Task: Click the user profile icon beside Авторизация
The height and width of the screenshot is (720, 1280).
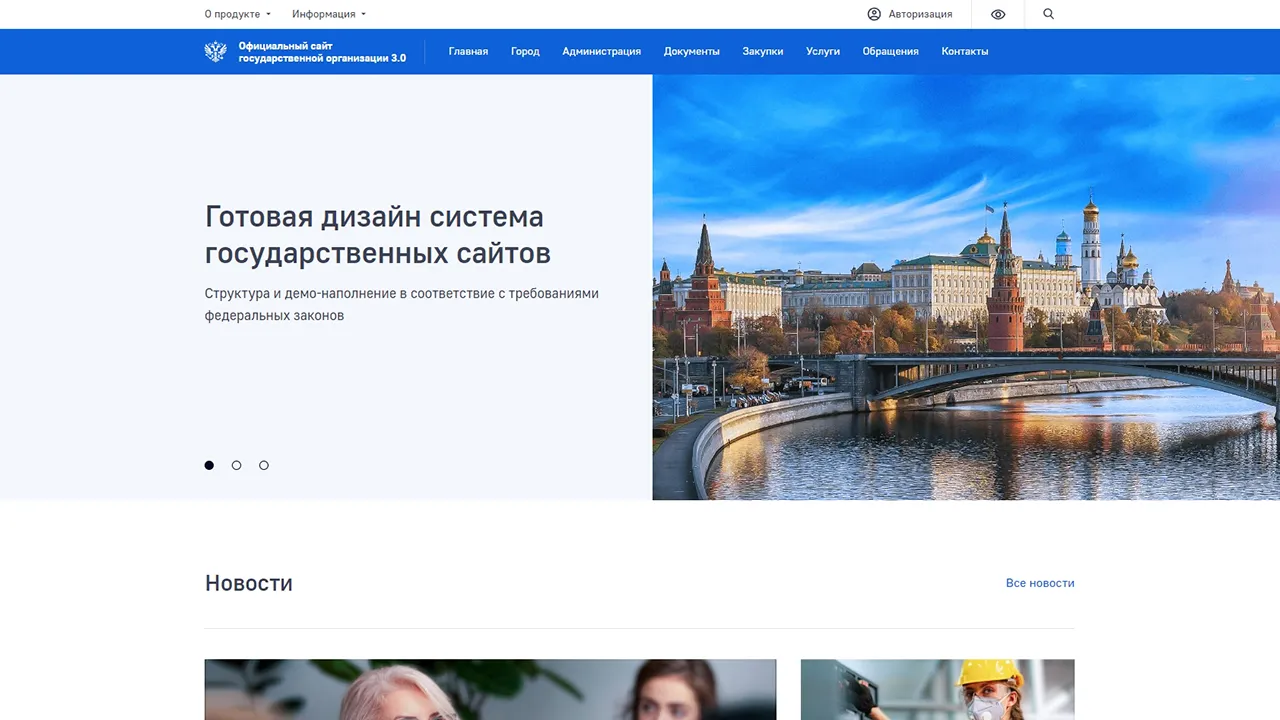Action: [x=874, y=14]
